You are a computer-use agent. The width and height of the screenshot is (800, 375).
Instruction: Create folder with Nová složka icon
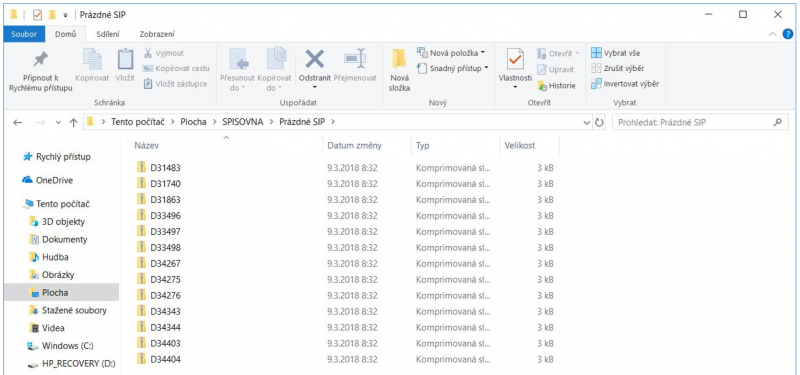(x=399, y=59)
